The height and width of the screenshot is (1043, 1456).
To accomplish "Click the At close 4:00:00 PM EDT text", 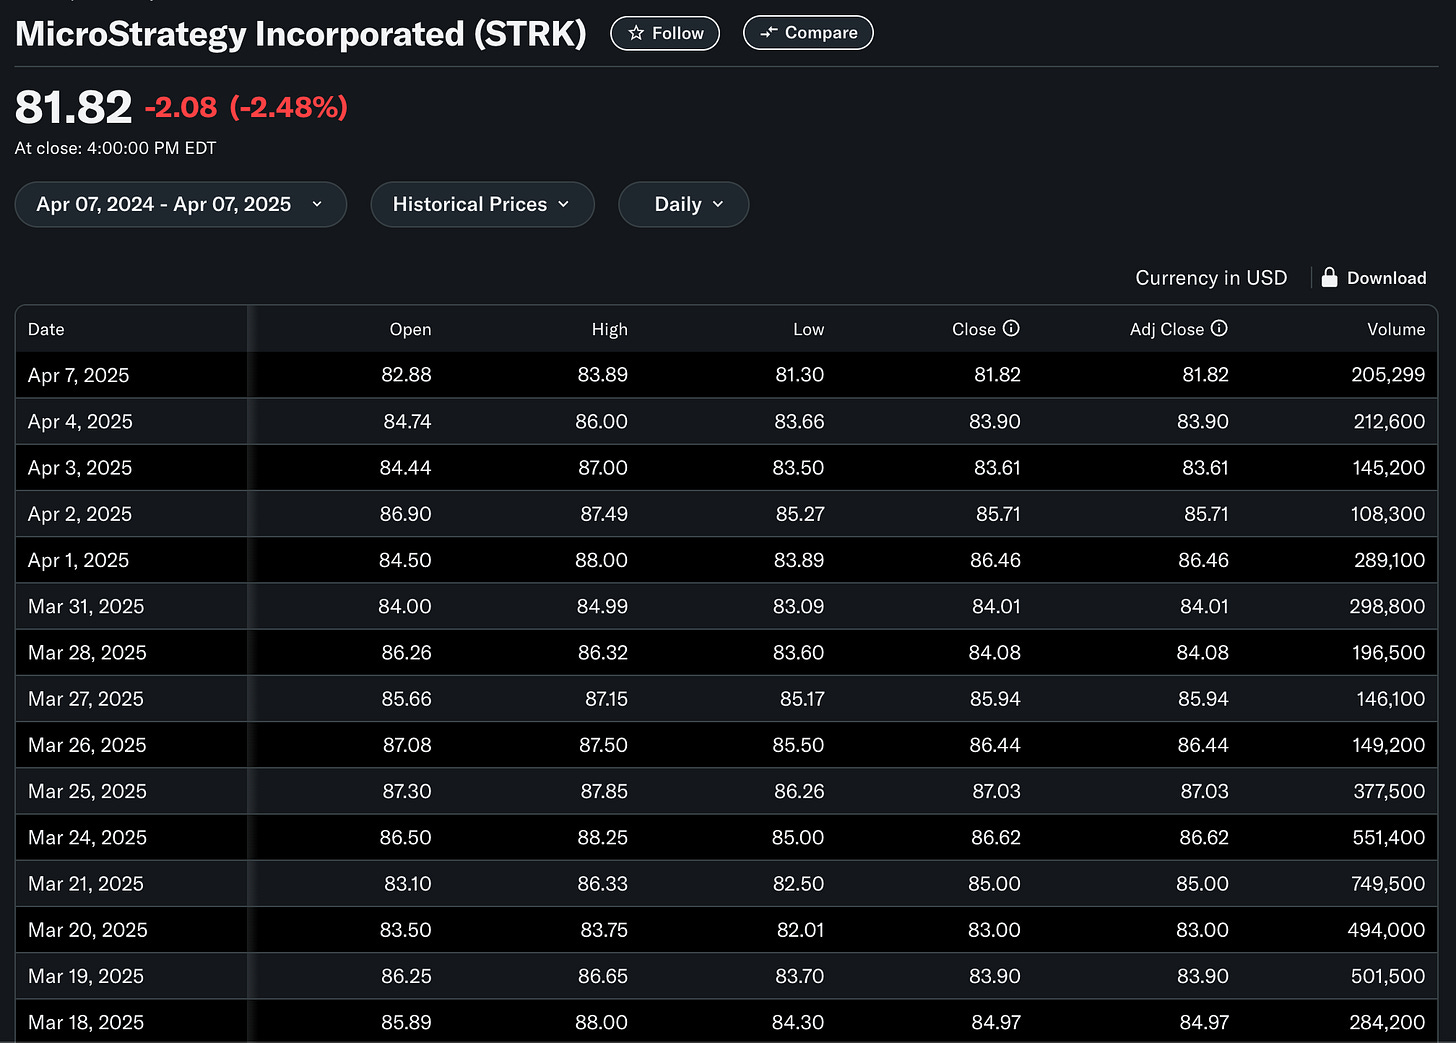I will (116, 148).
